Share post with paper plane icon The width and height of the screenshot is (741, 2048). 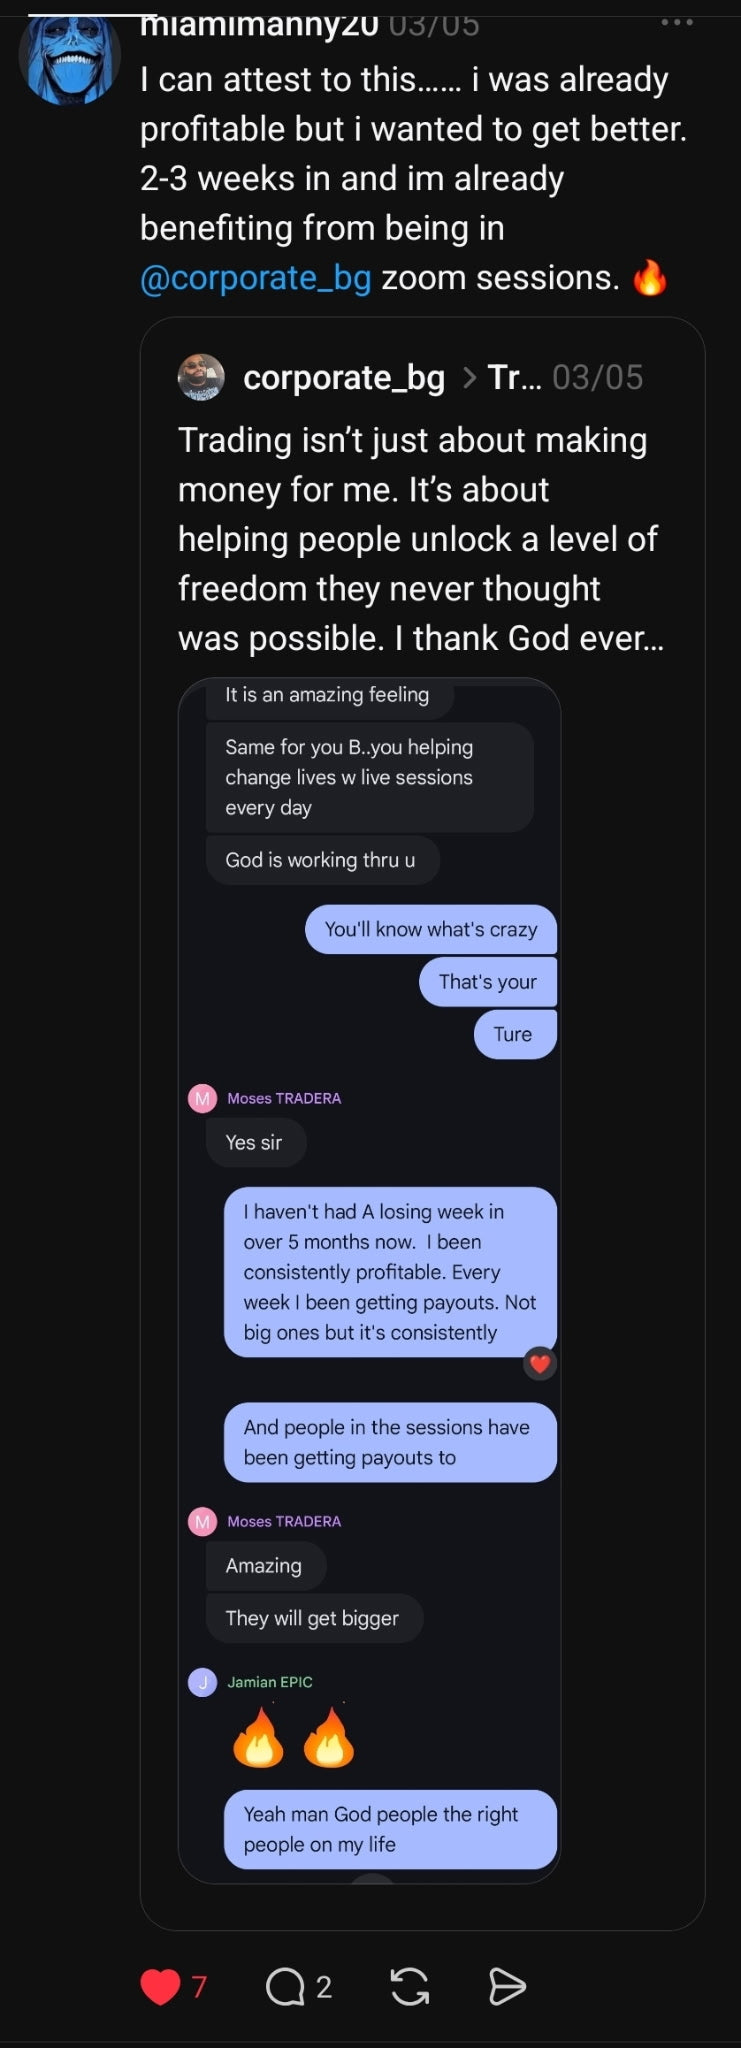coord(507,1986)
